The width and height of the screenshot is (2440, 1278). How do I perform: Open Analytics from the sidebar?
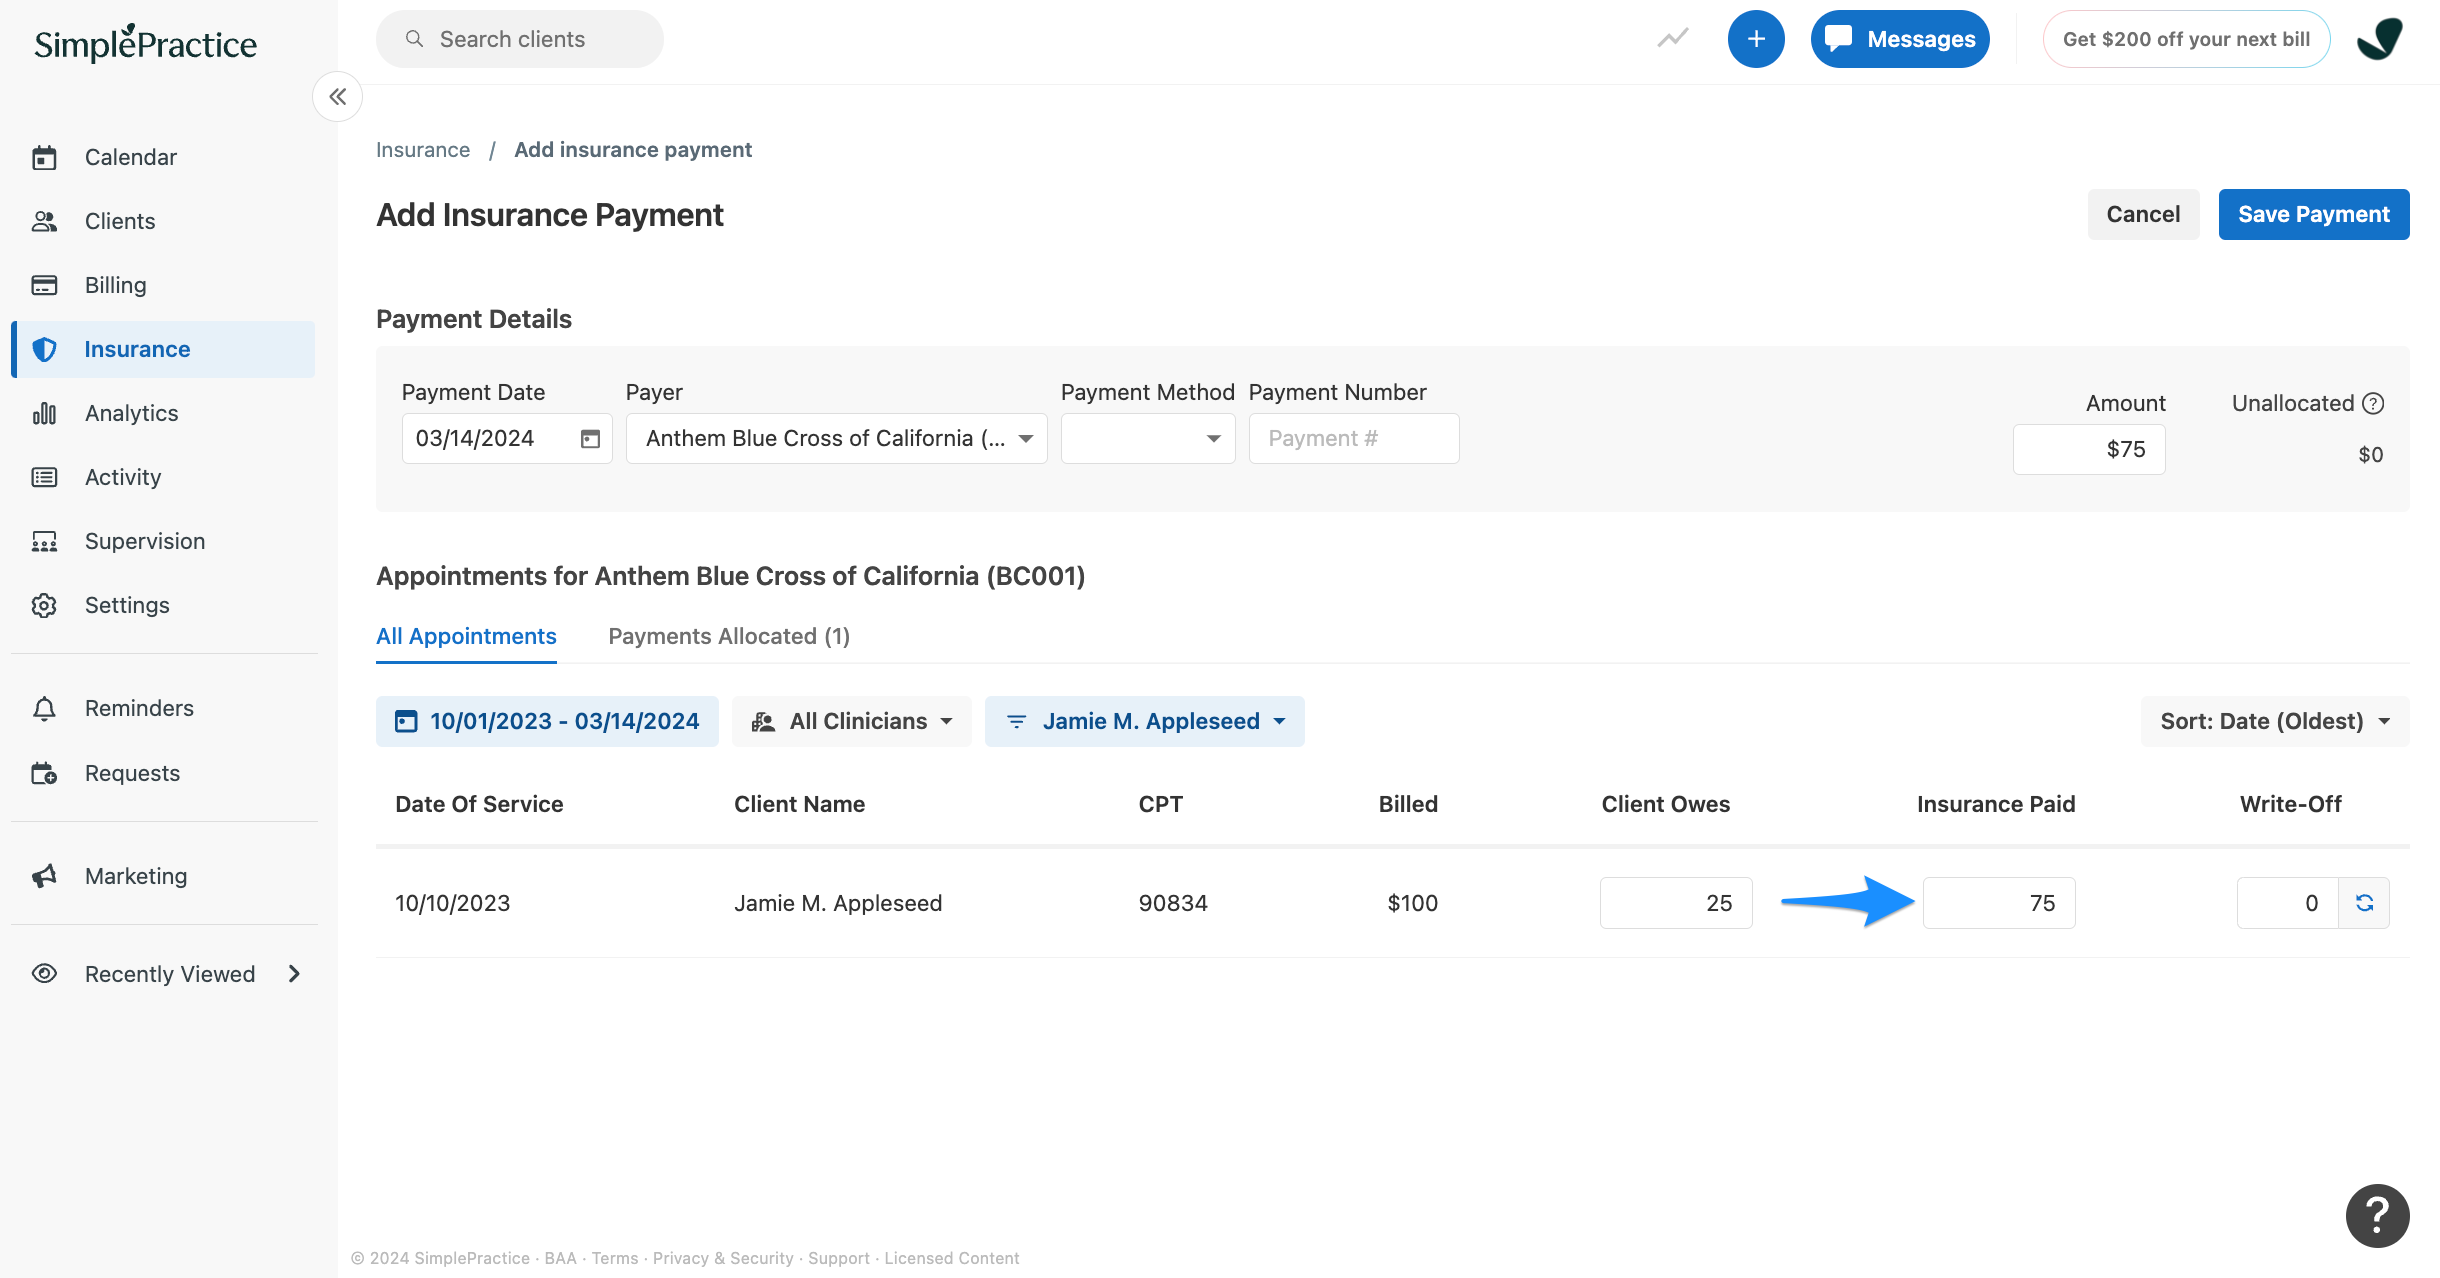(x=163, y=413)
